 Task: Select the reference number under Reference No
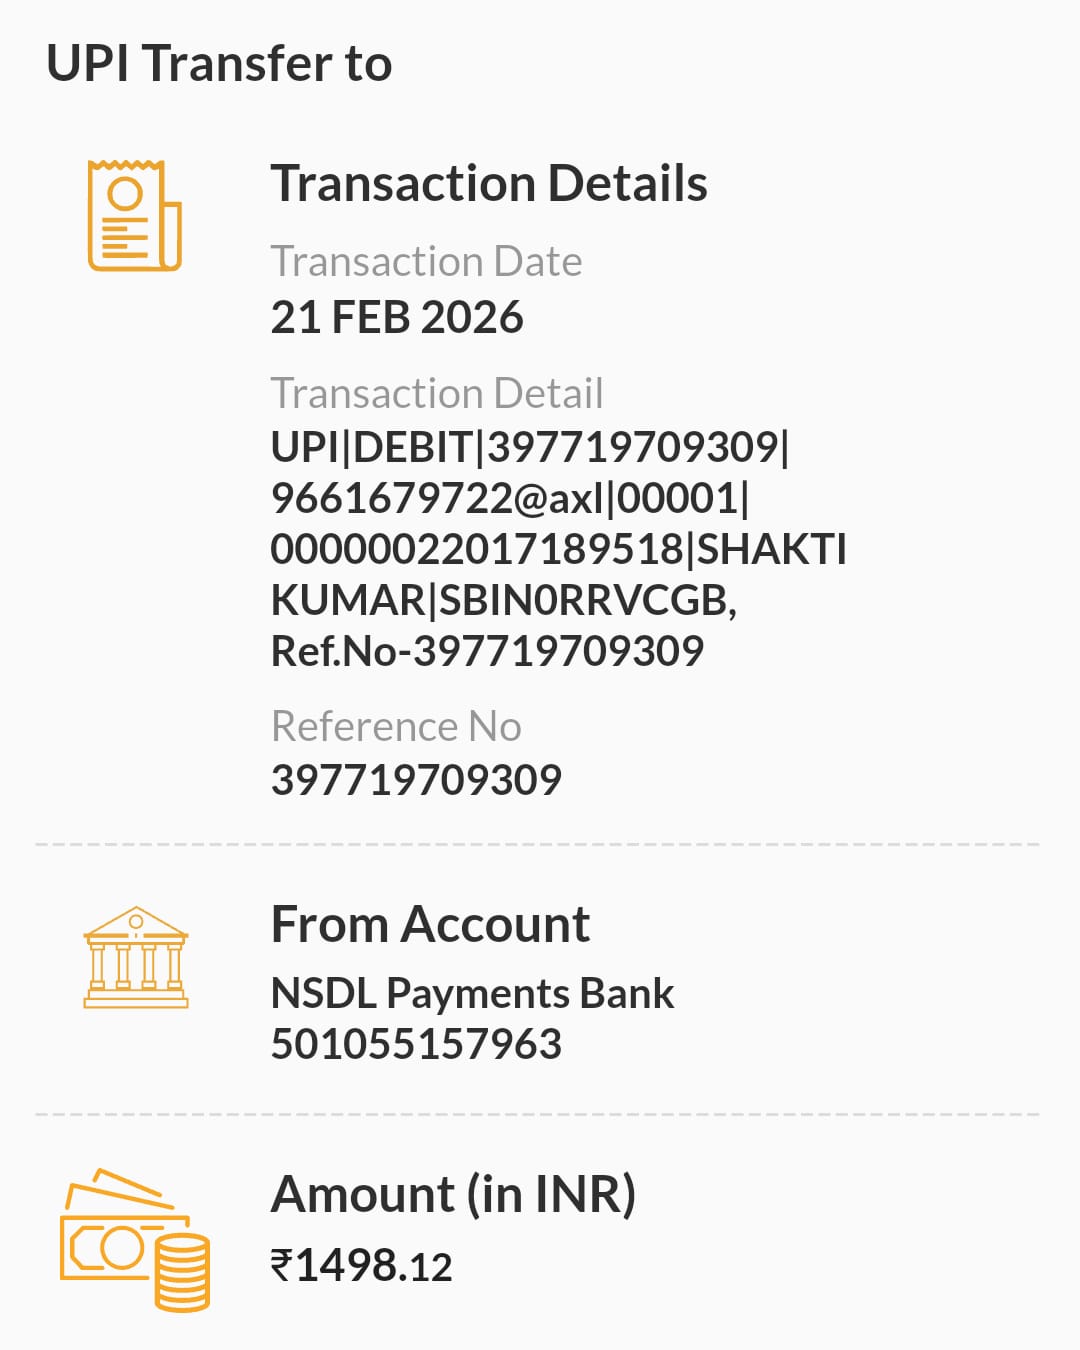pyautogui.click(x=416, y=779)
